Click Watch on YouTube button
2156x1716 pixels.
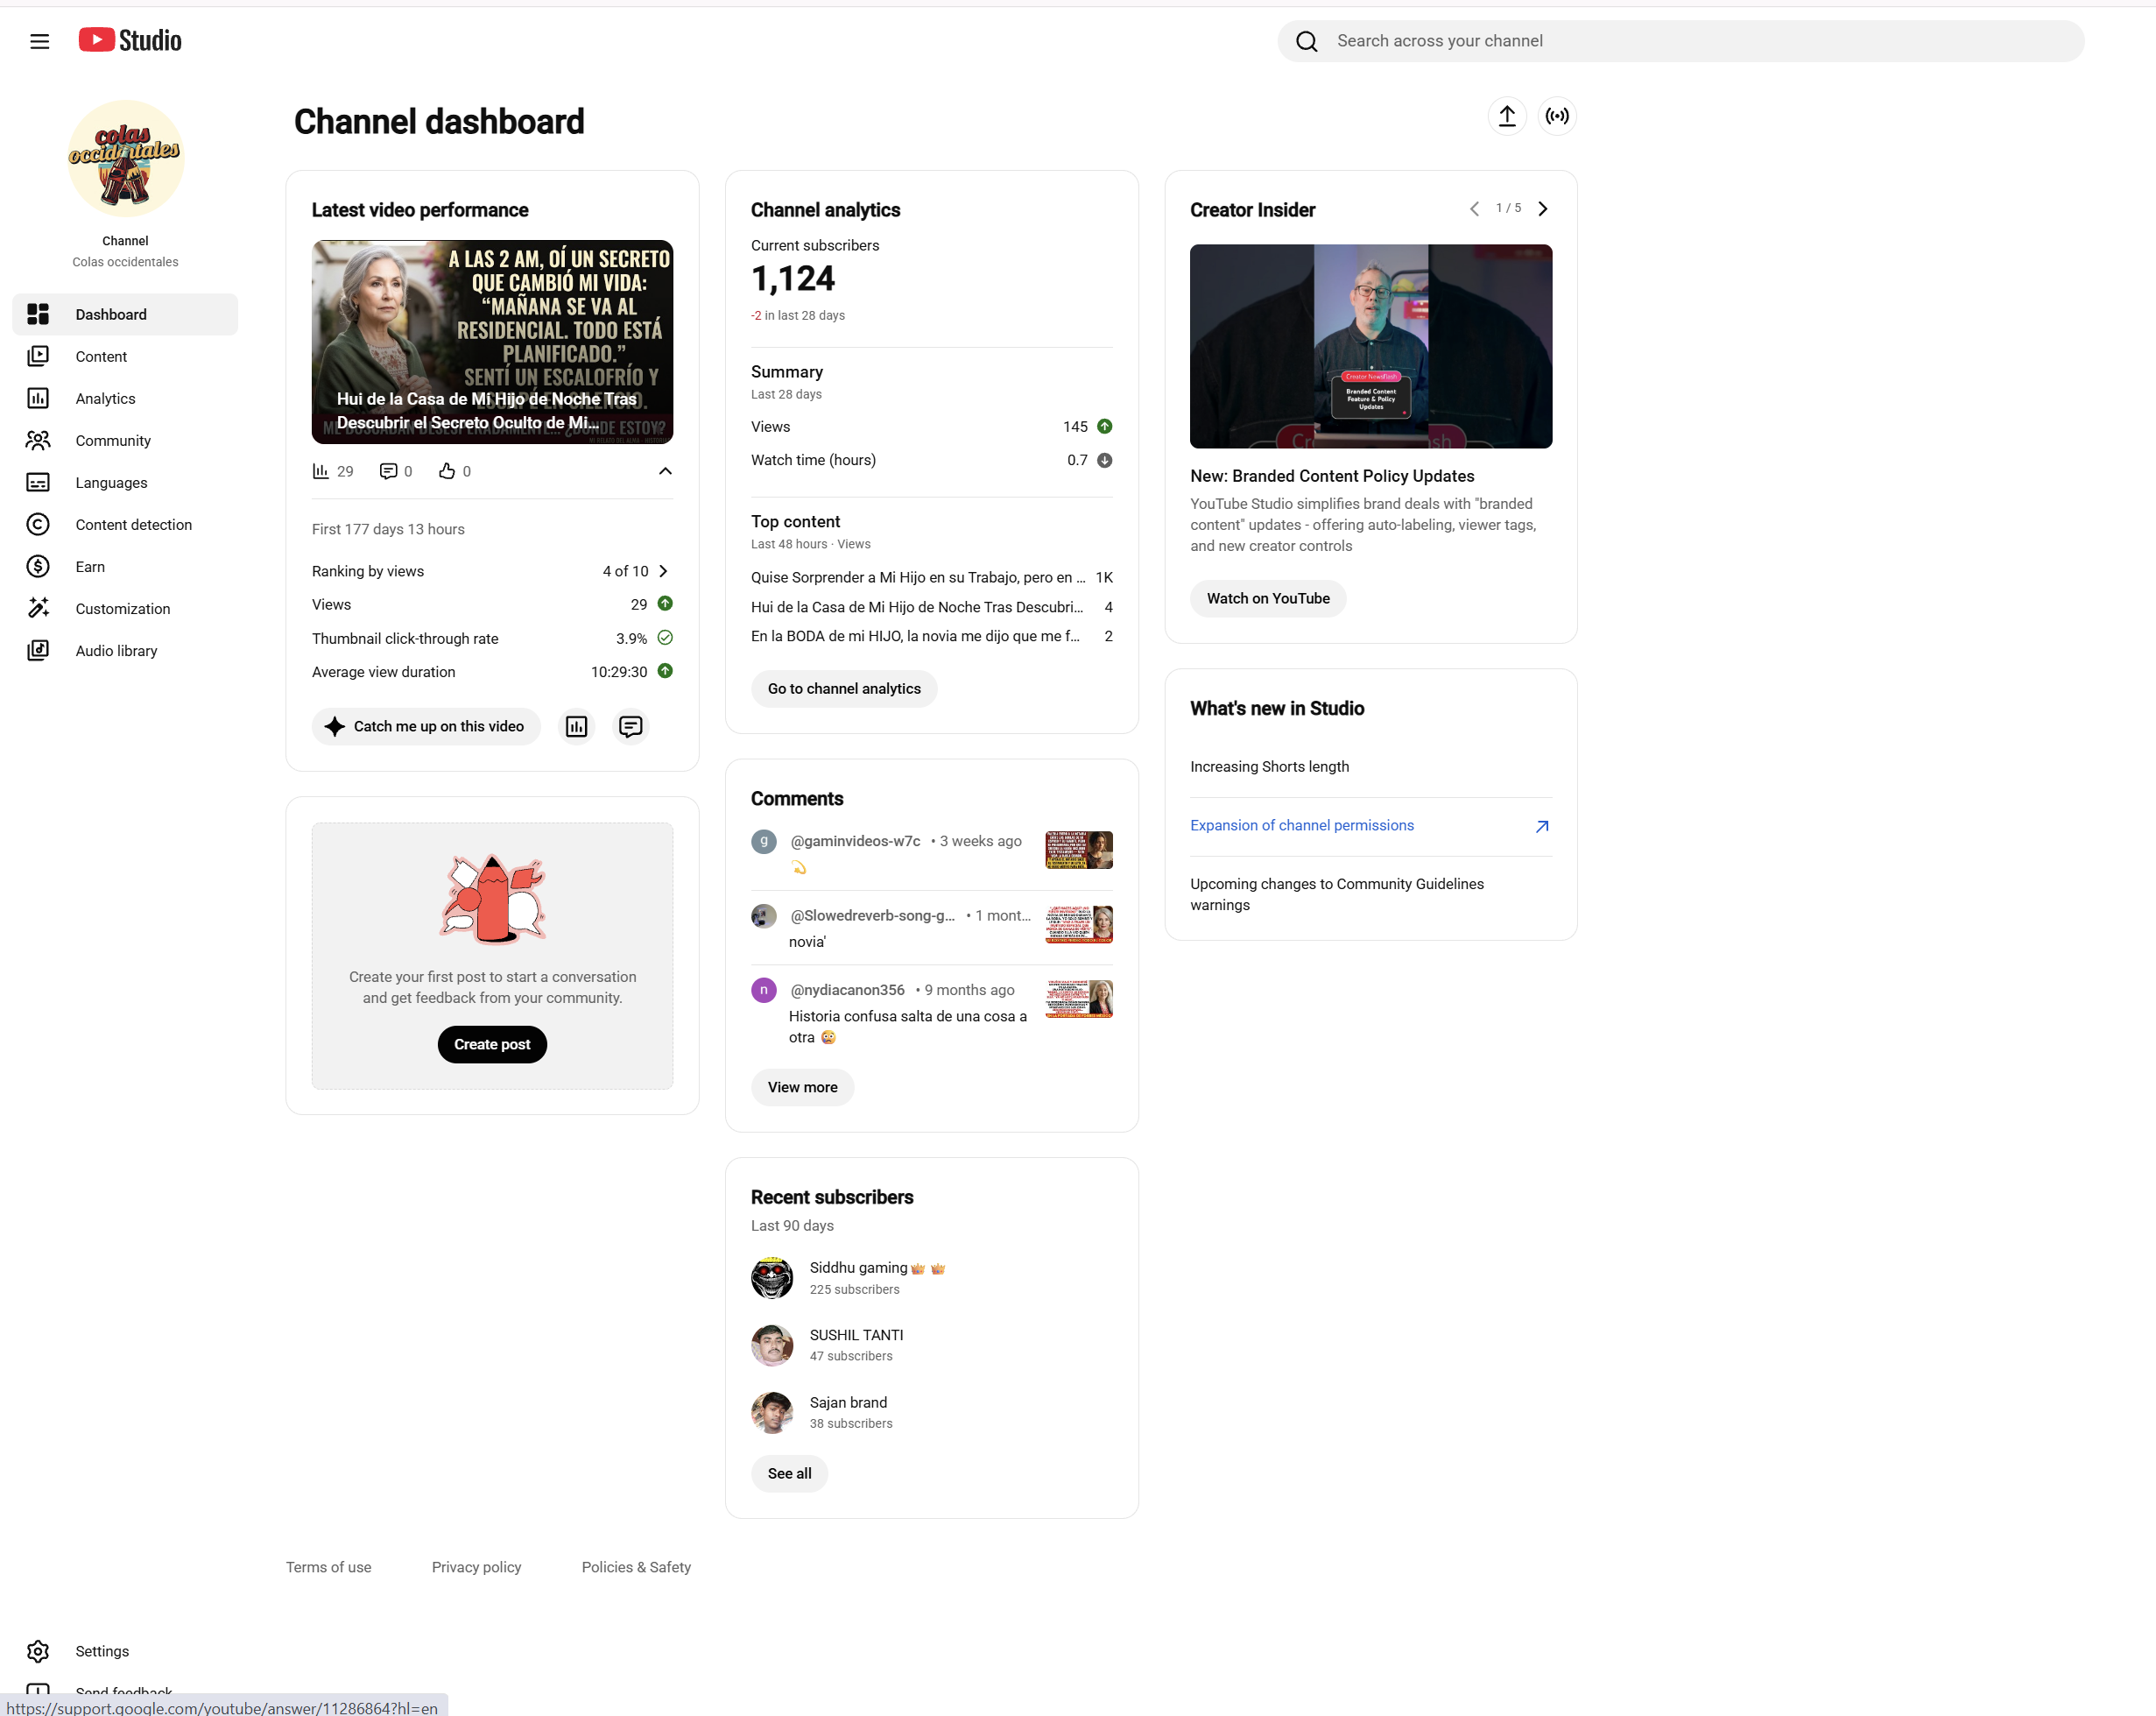point(1268,598)
